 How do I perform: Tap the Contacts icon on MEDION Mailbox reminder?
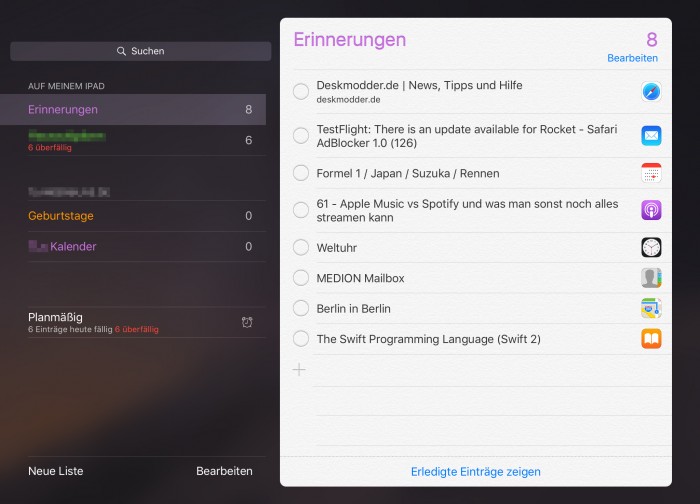point(651,278)
